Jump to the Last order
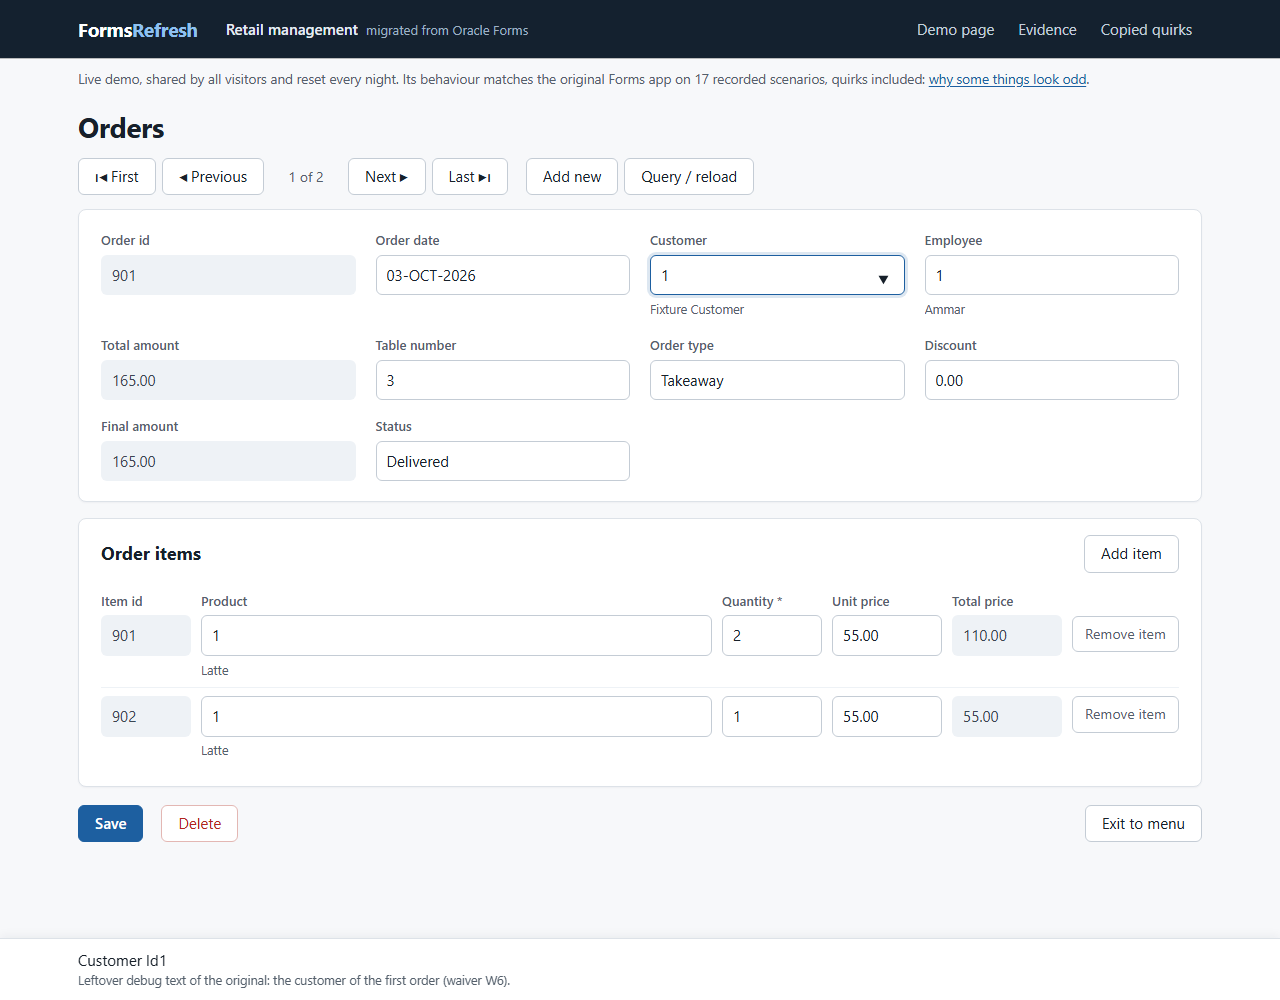This screenshot has width=1280, height=1000. point(470,177)
